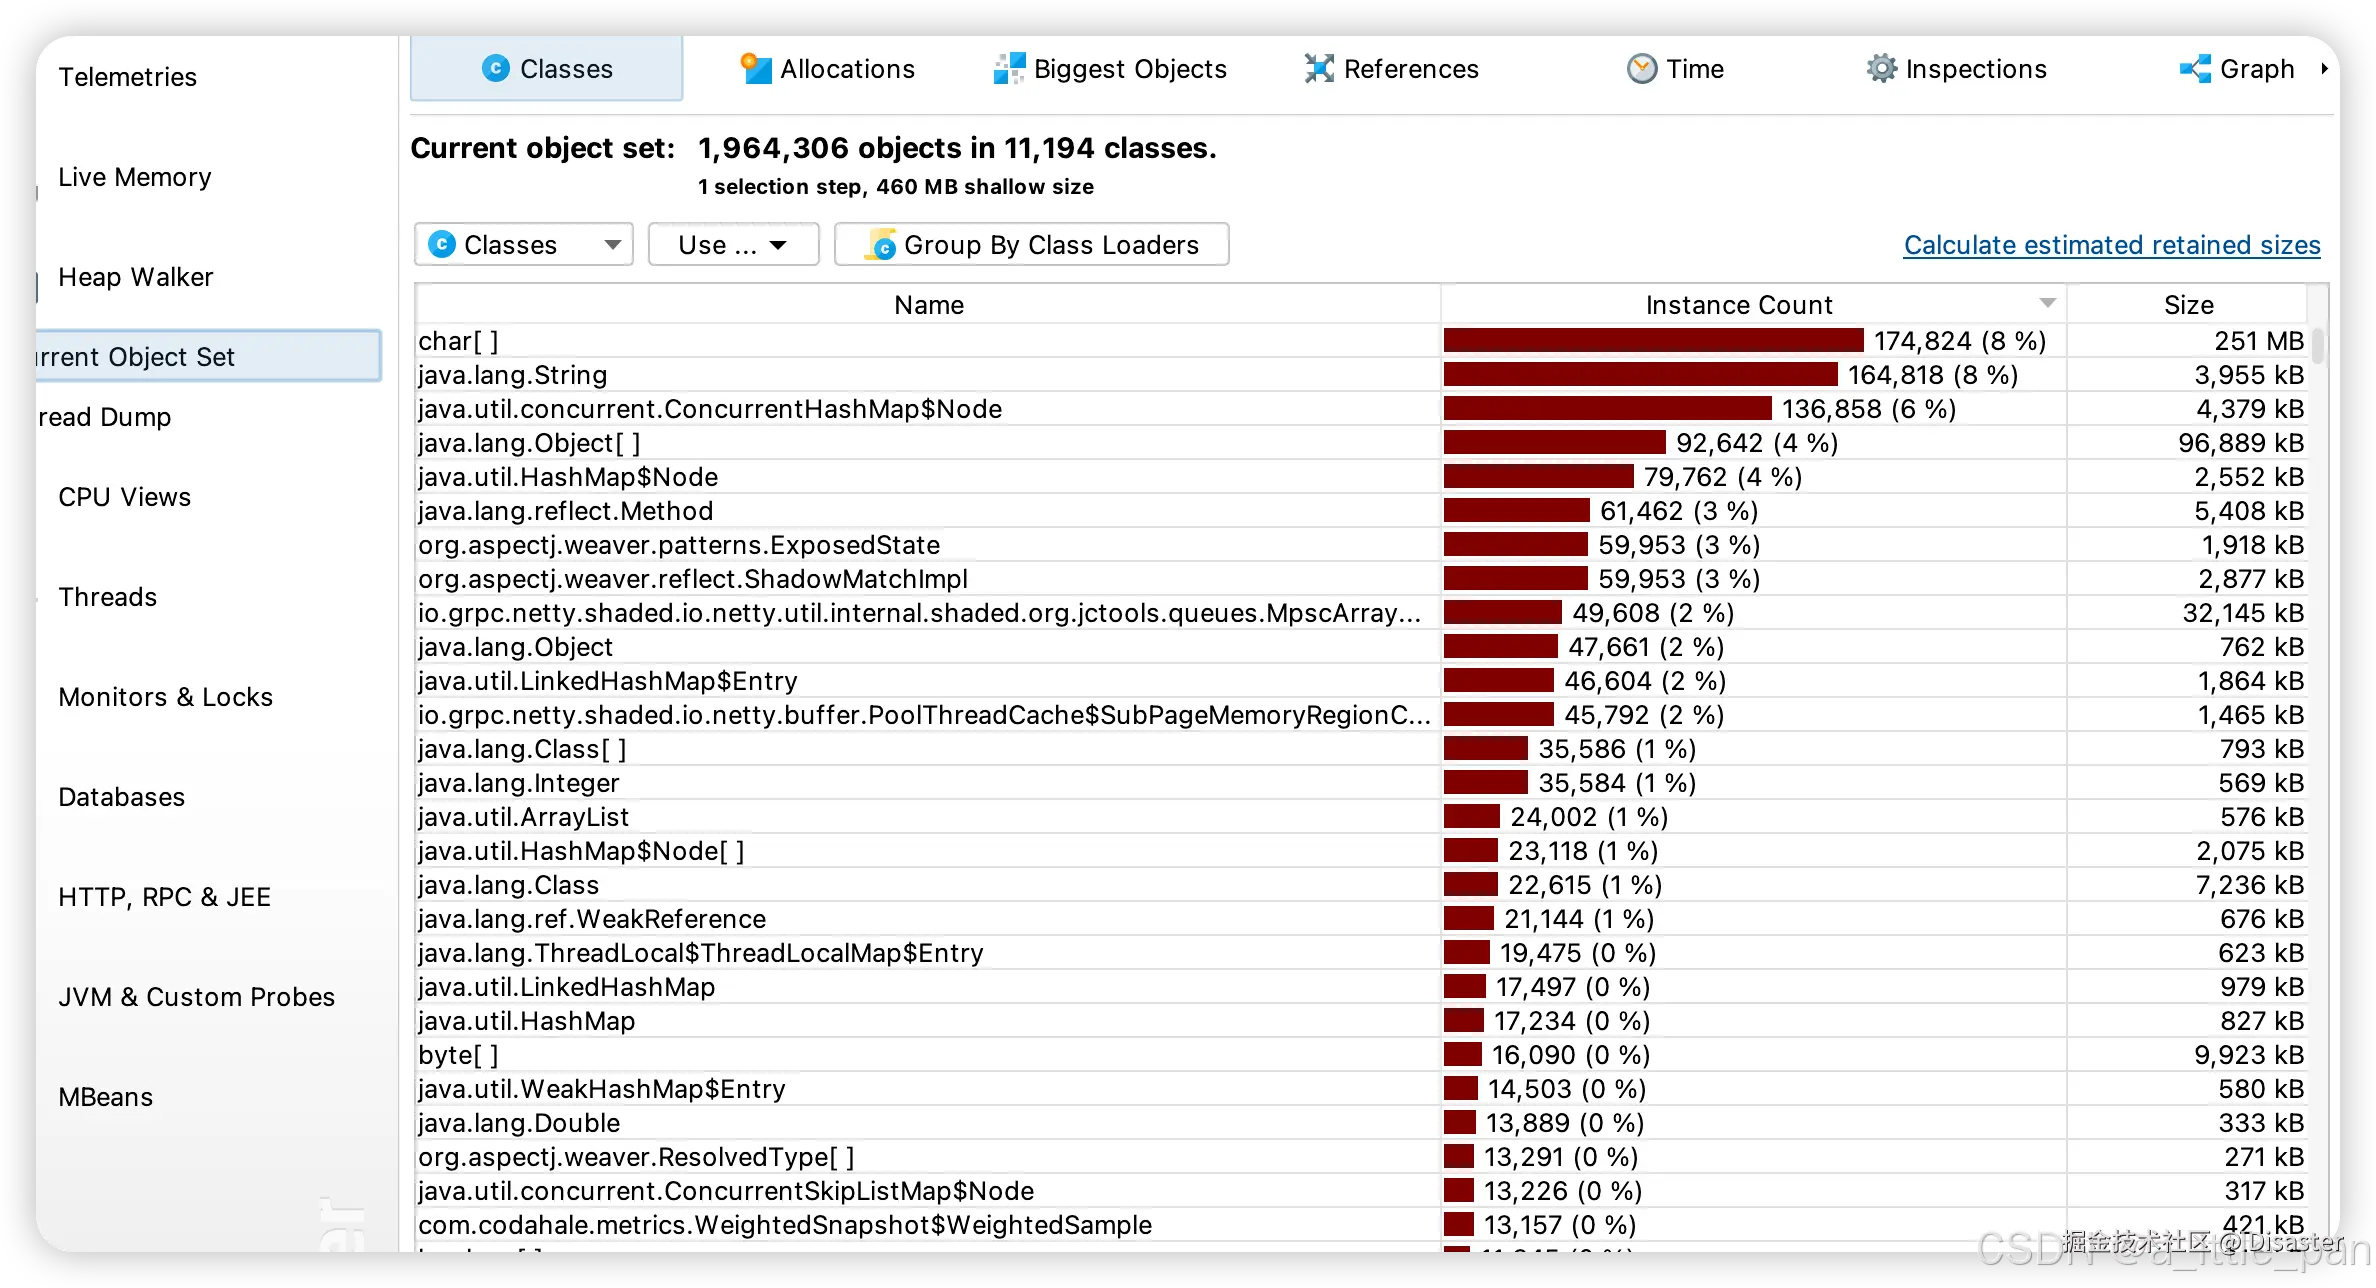The image size is (2376, 1288).
Task: Toggle Instance Count sort arrow
Action: coord(2047,303)
